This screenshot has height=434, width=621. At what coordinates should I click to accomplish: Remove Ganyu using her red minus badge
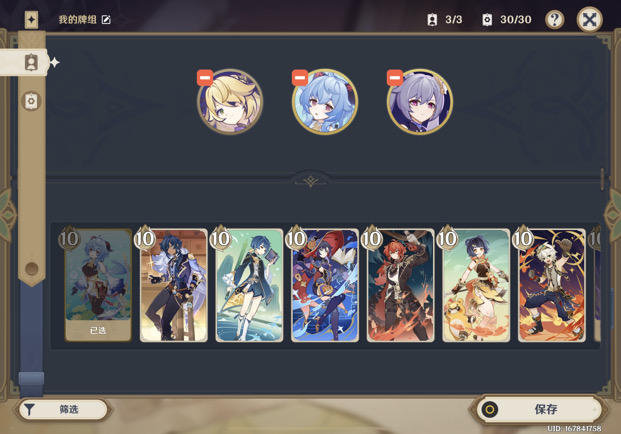[300, 78]
